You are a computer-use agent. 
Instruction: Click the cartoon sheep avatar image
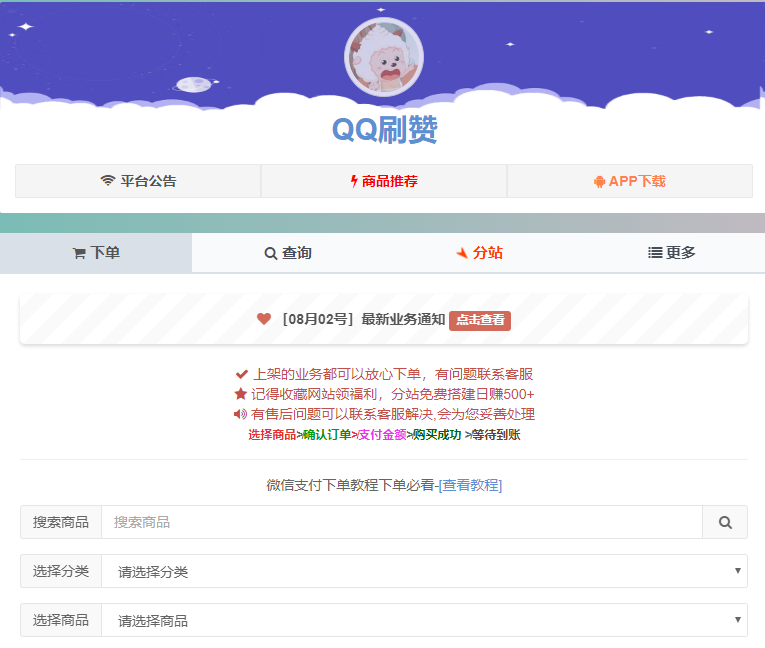(383, 58)
